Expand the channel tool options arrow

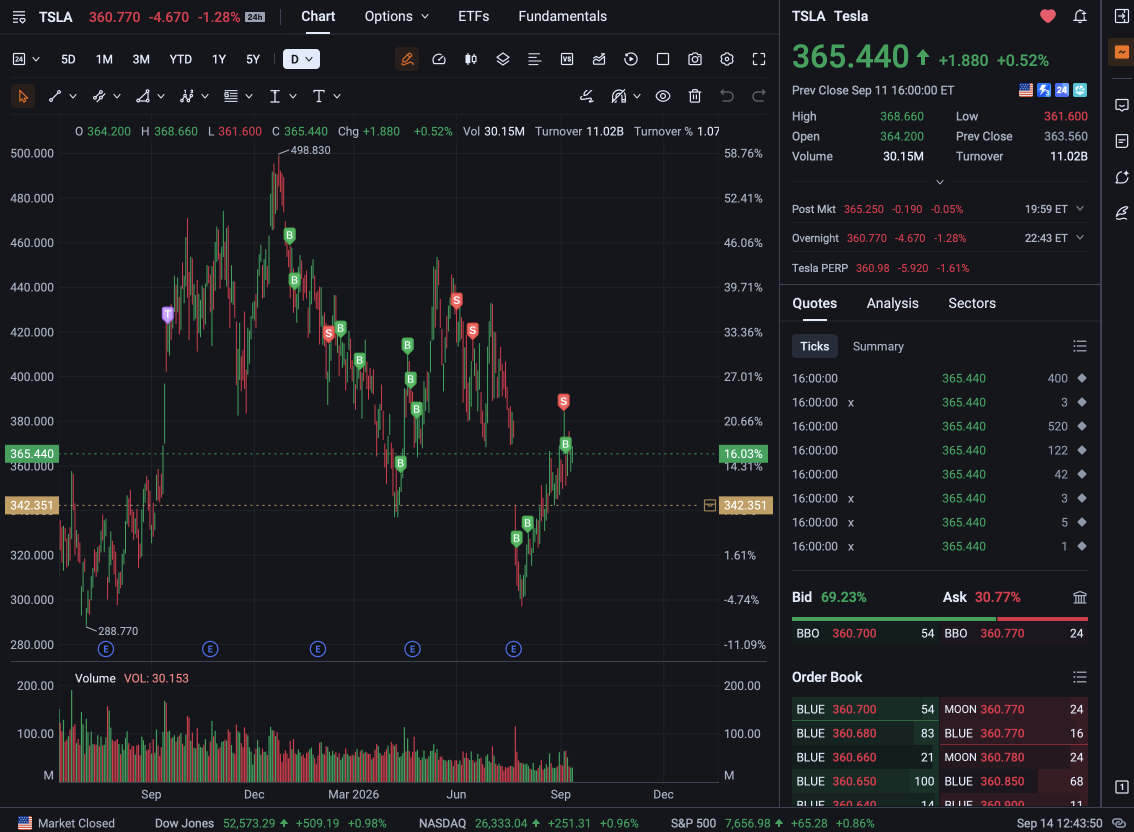pyautogui.click(x=117, y=96)
